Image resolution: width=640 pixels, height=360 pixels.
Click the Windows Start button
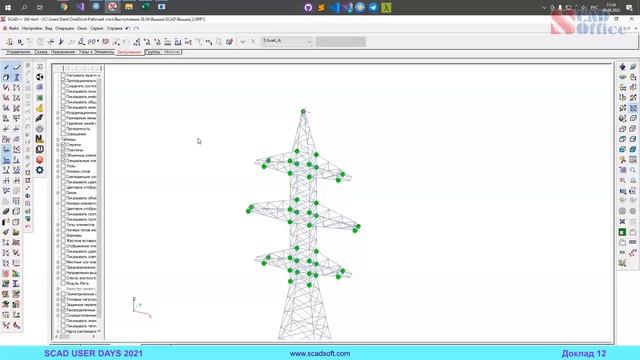[7, 7]
